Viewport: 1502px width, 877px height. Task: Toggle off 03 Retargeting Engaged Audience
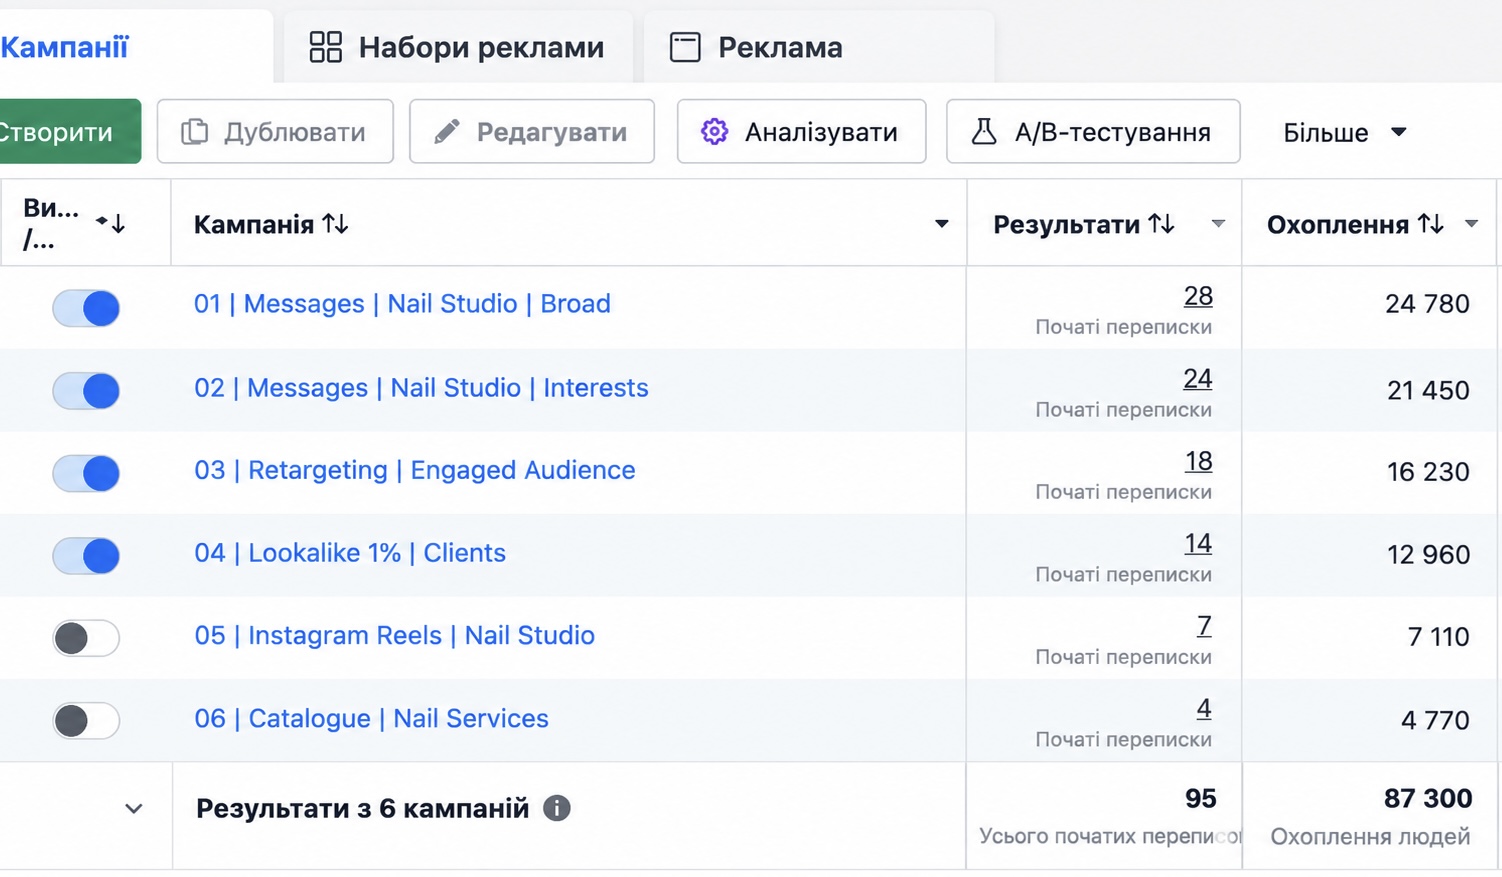coord(86,473)
